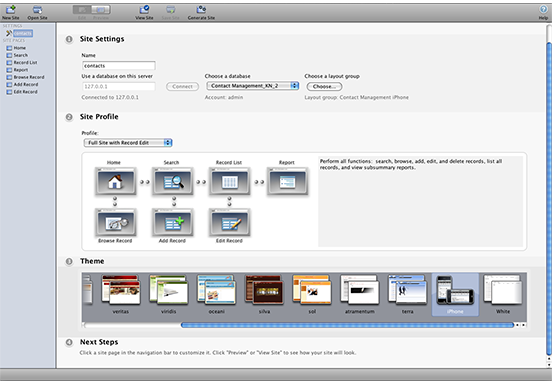The image size is (552, 384).
Task: Click the Choose... layout group button
Action: click(x=324, y=86)
